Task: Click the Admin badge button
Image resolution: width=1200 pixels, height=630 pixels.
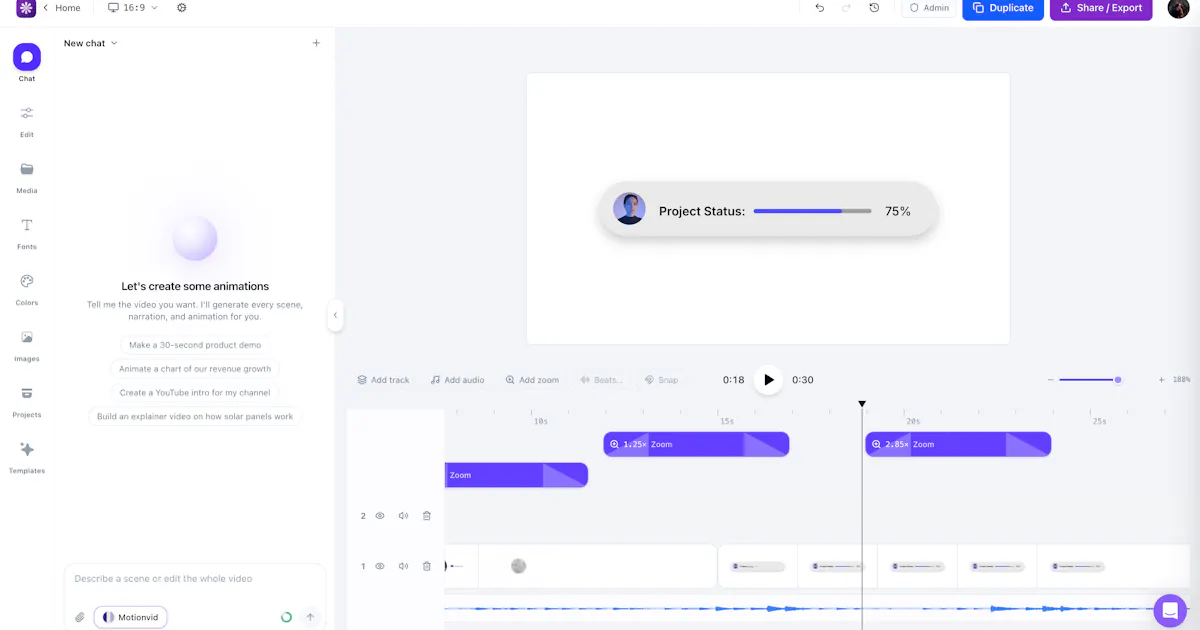Action: click(x=929, y=8)
